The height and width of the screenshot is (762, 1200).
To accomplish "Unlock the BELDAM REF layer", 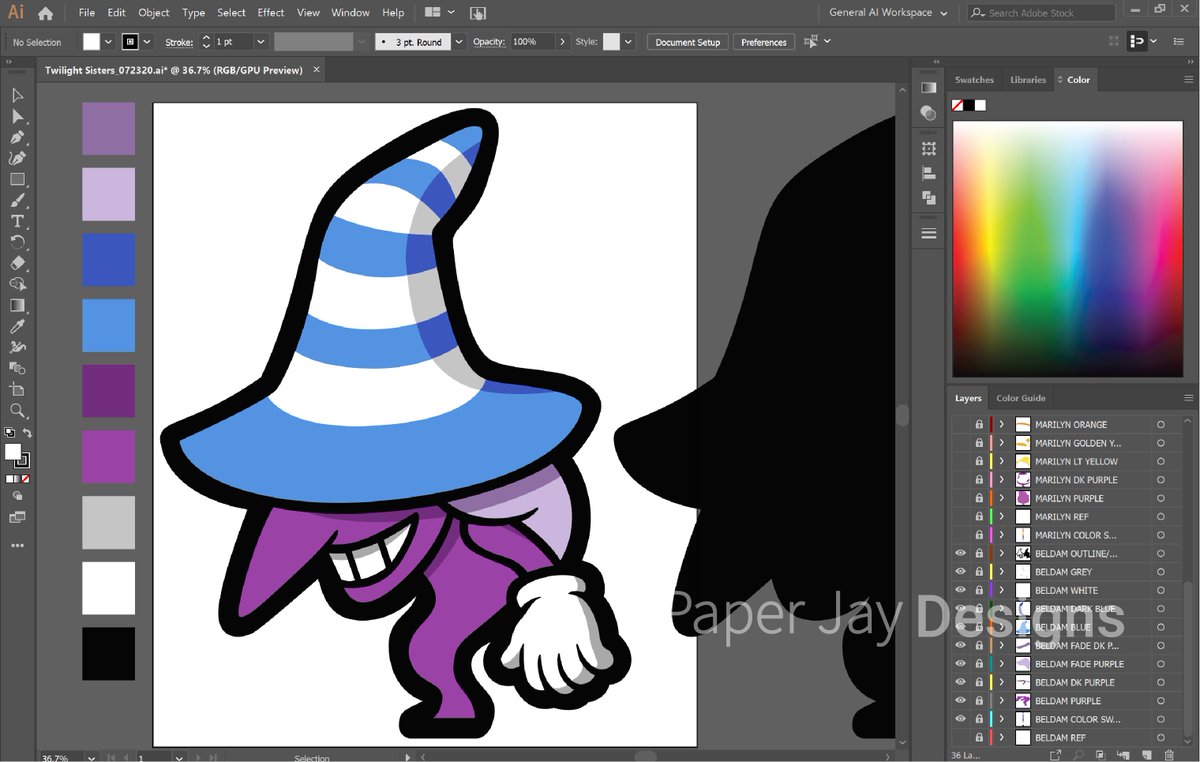I will [979, 738].
